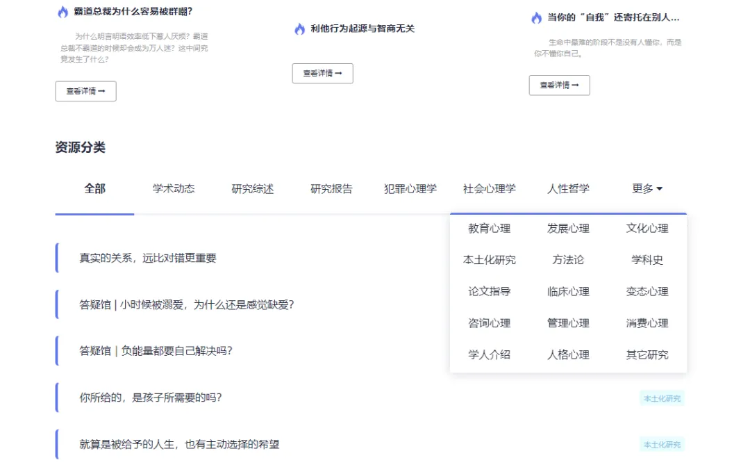This screenshot has height=467, width=750.
Task: Open the 人性哲学 tab
Action: [568, 189]
